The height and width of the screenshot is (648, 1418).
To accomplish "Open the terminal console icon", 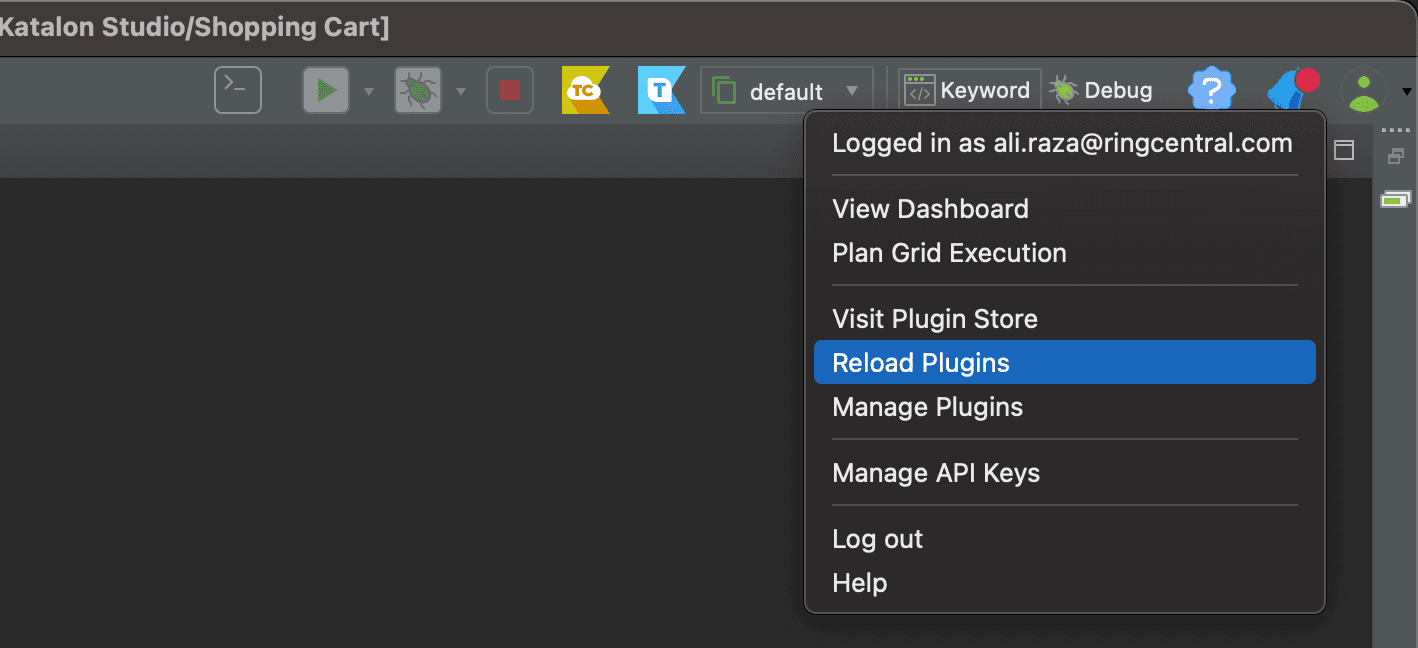I will tap(238, 90).
